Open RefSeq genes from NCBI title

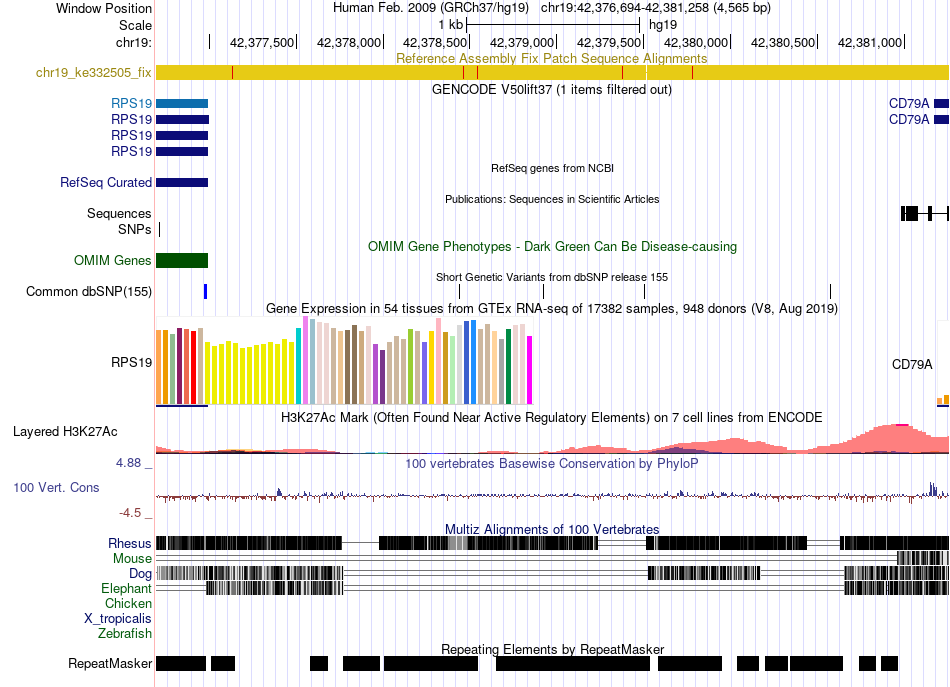[552, 168]
